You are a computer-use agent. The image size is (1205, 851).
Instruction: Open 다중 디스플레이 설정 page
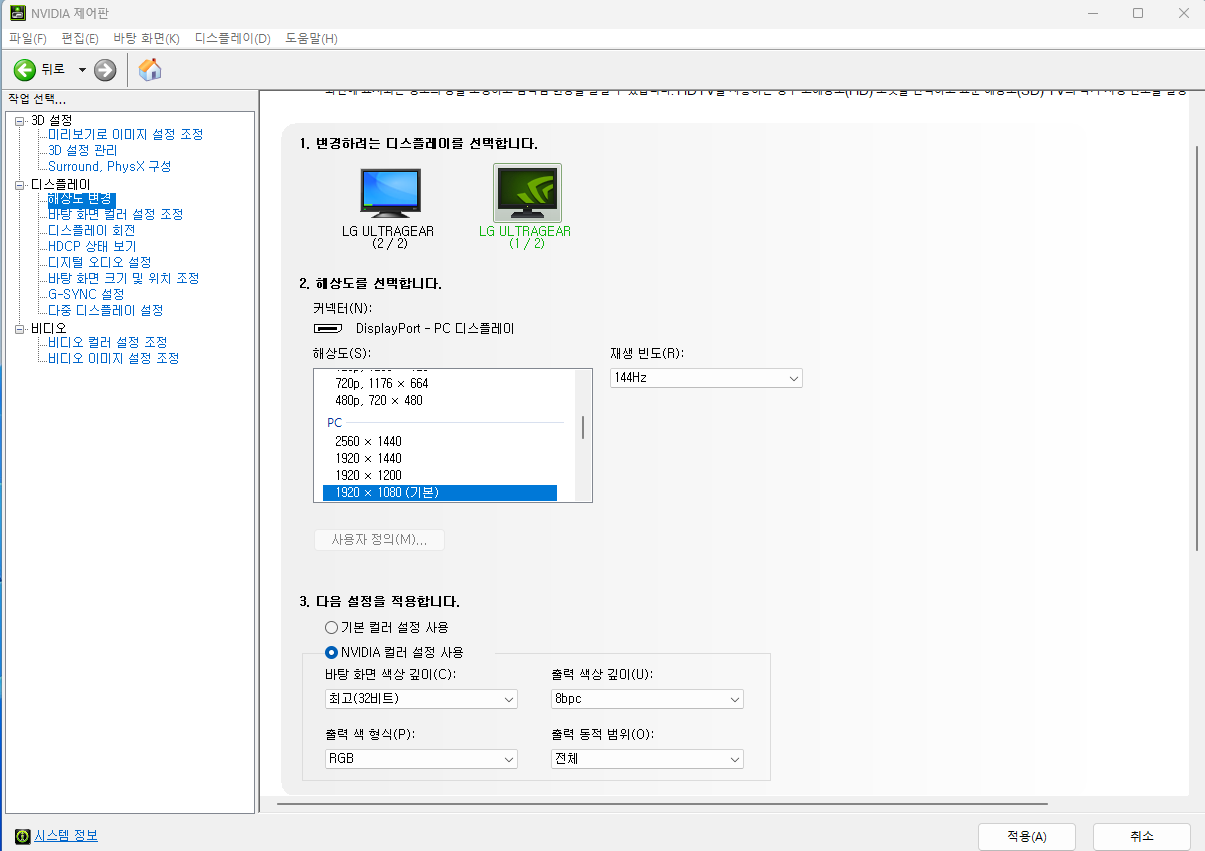tap(105, 310)
